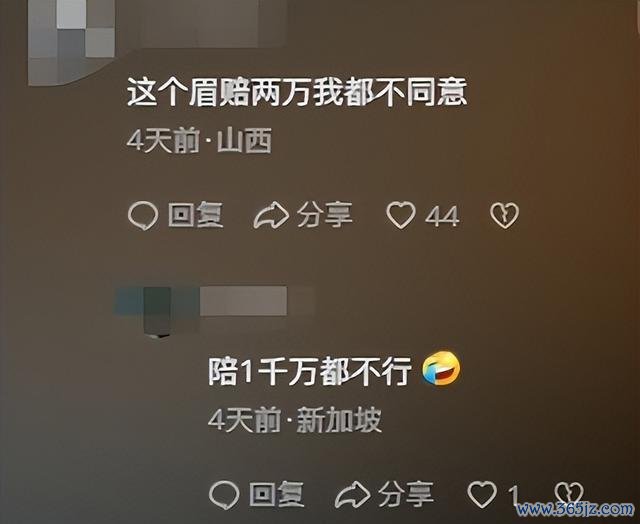640x524 pixels.
Task: Click the laughing crying emoji in reply
Action: 441,368
